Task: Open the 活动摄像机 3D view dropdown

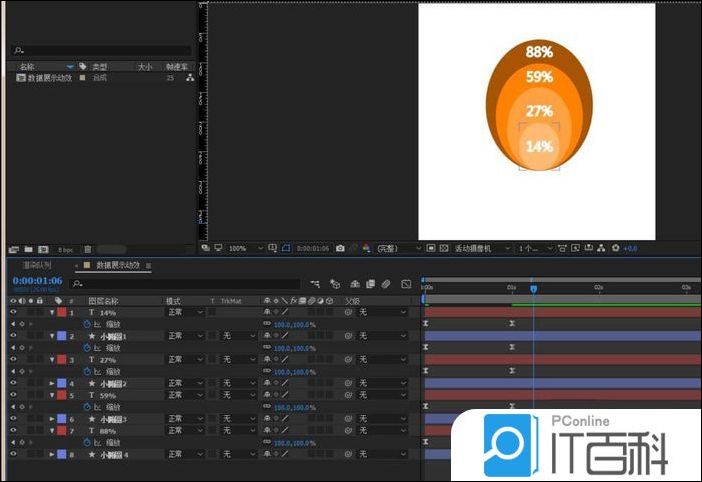Action: click(x=482, y=248)
